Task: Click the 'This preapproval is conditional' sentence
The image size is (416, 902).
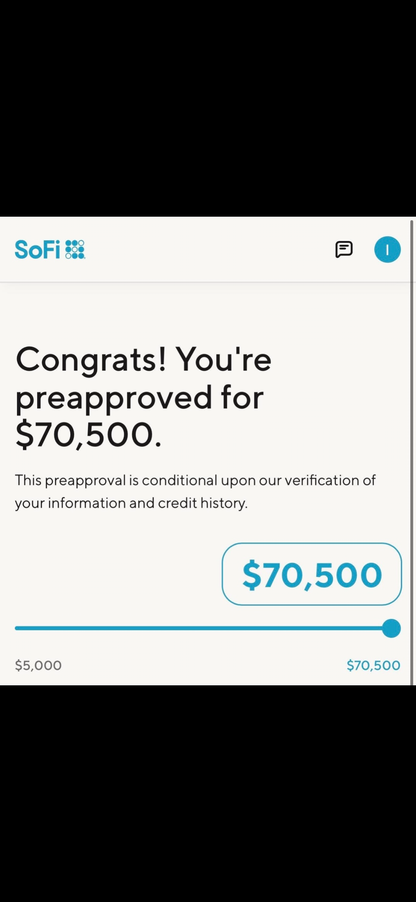Action: (195, 480)
